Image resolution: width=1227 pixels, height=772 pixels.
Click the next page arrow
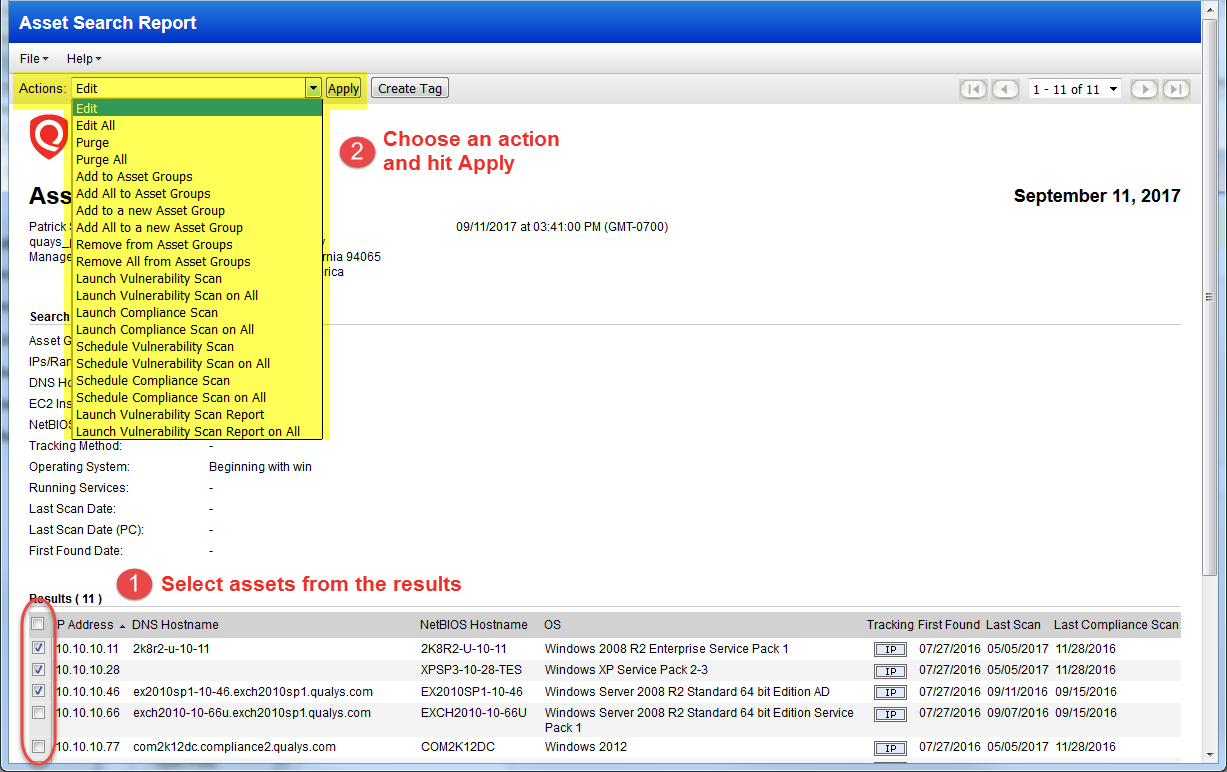(x=1143, y=89)
